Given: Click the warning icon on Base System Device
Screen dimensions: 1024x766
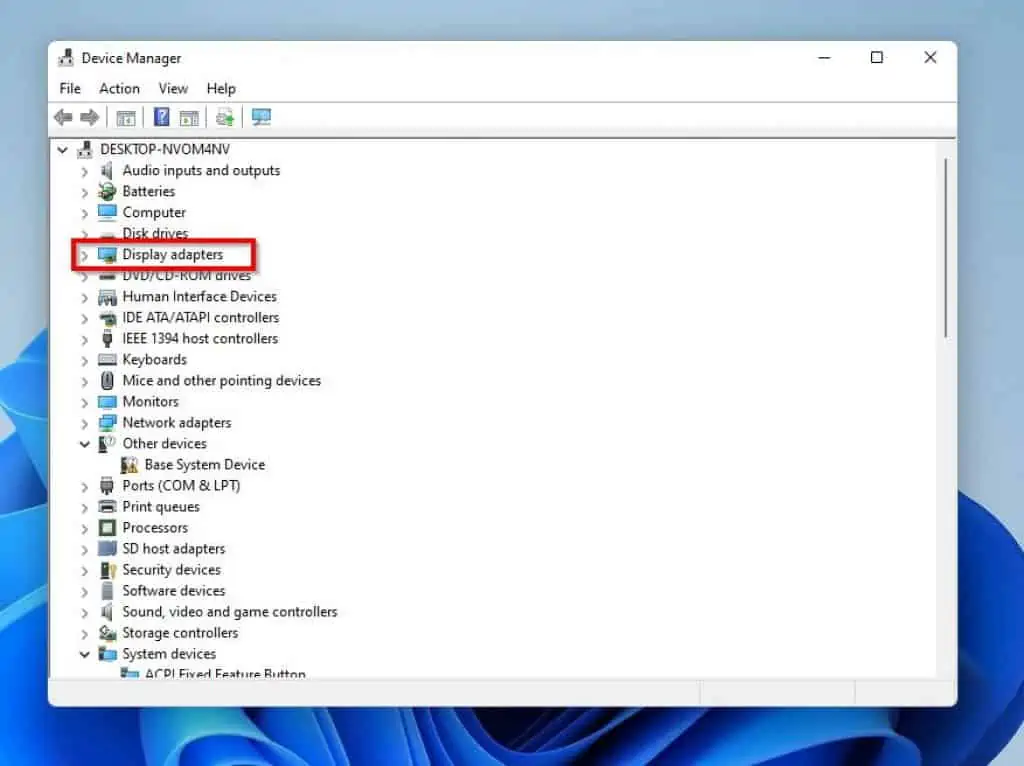Looking at the screenshot, I should [129, 464].
